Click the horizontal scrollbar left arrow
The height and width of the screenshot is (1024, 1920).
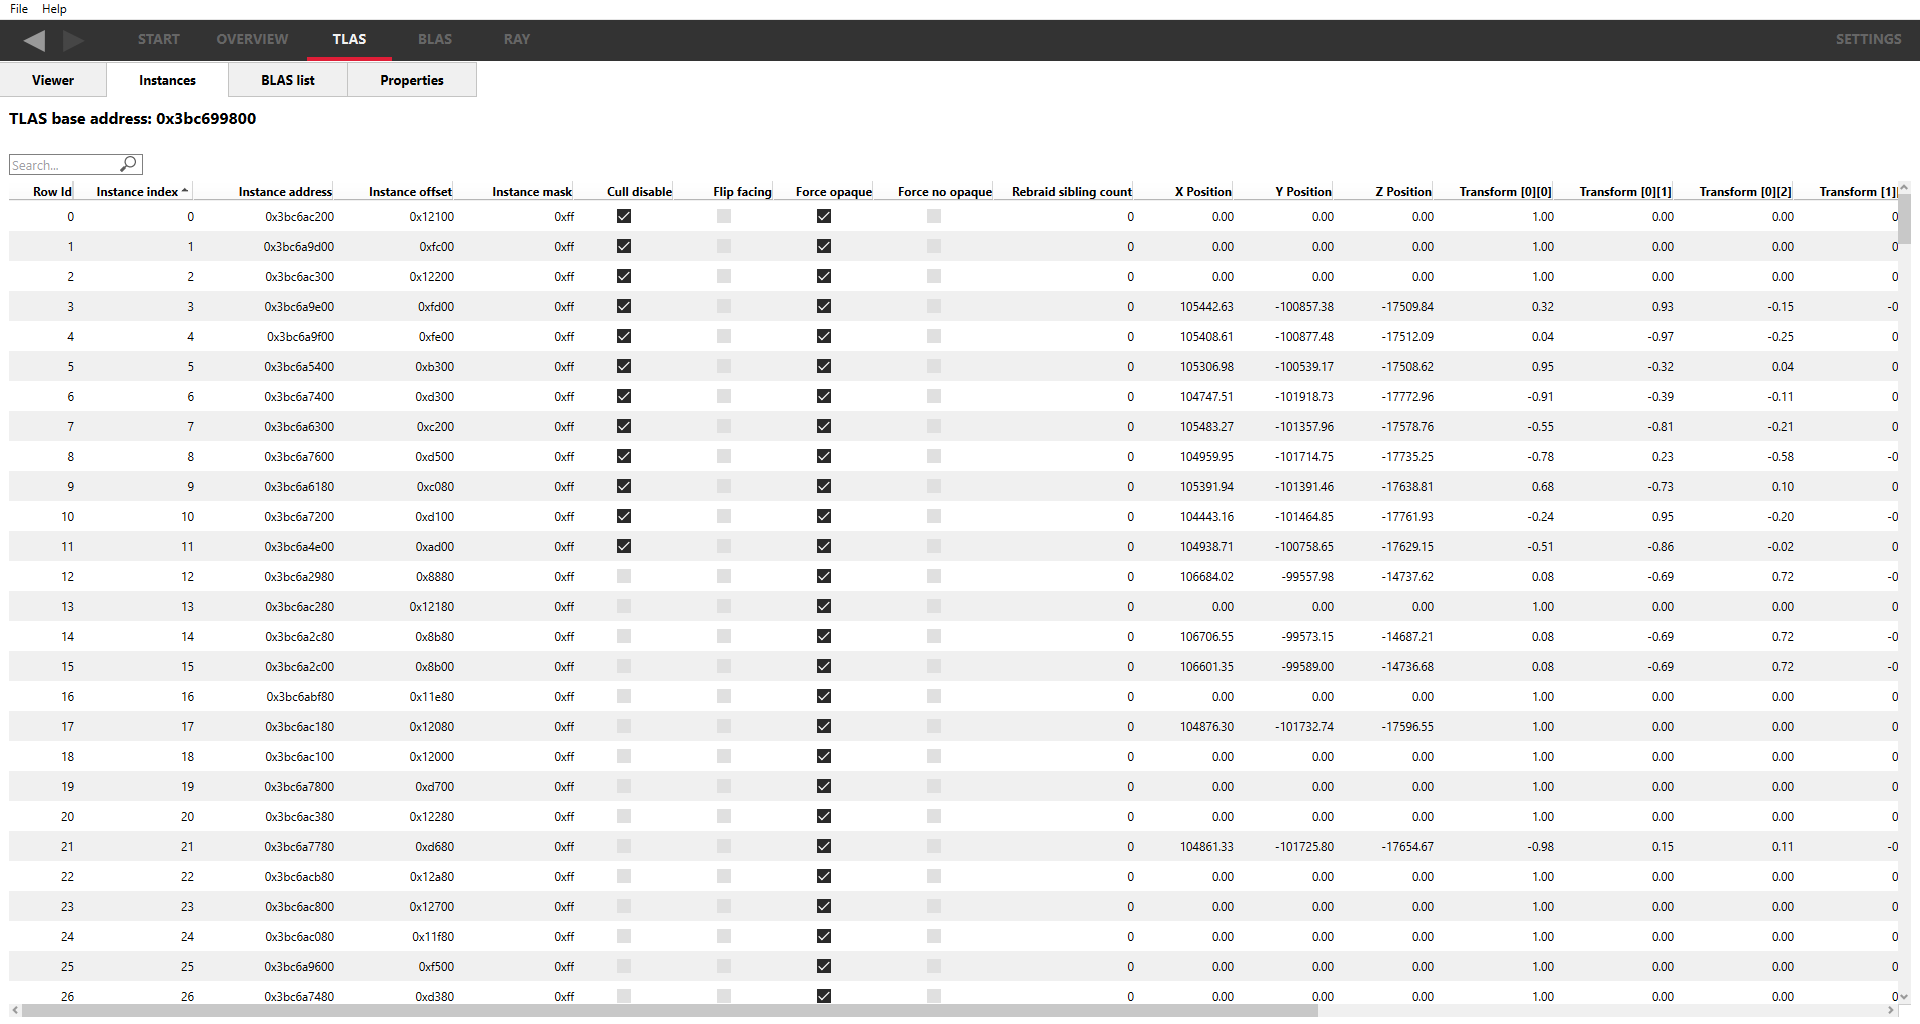click(15, 1011)
